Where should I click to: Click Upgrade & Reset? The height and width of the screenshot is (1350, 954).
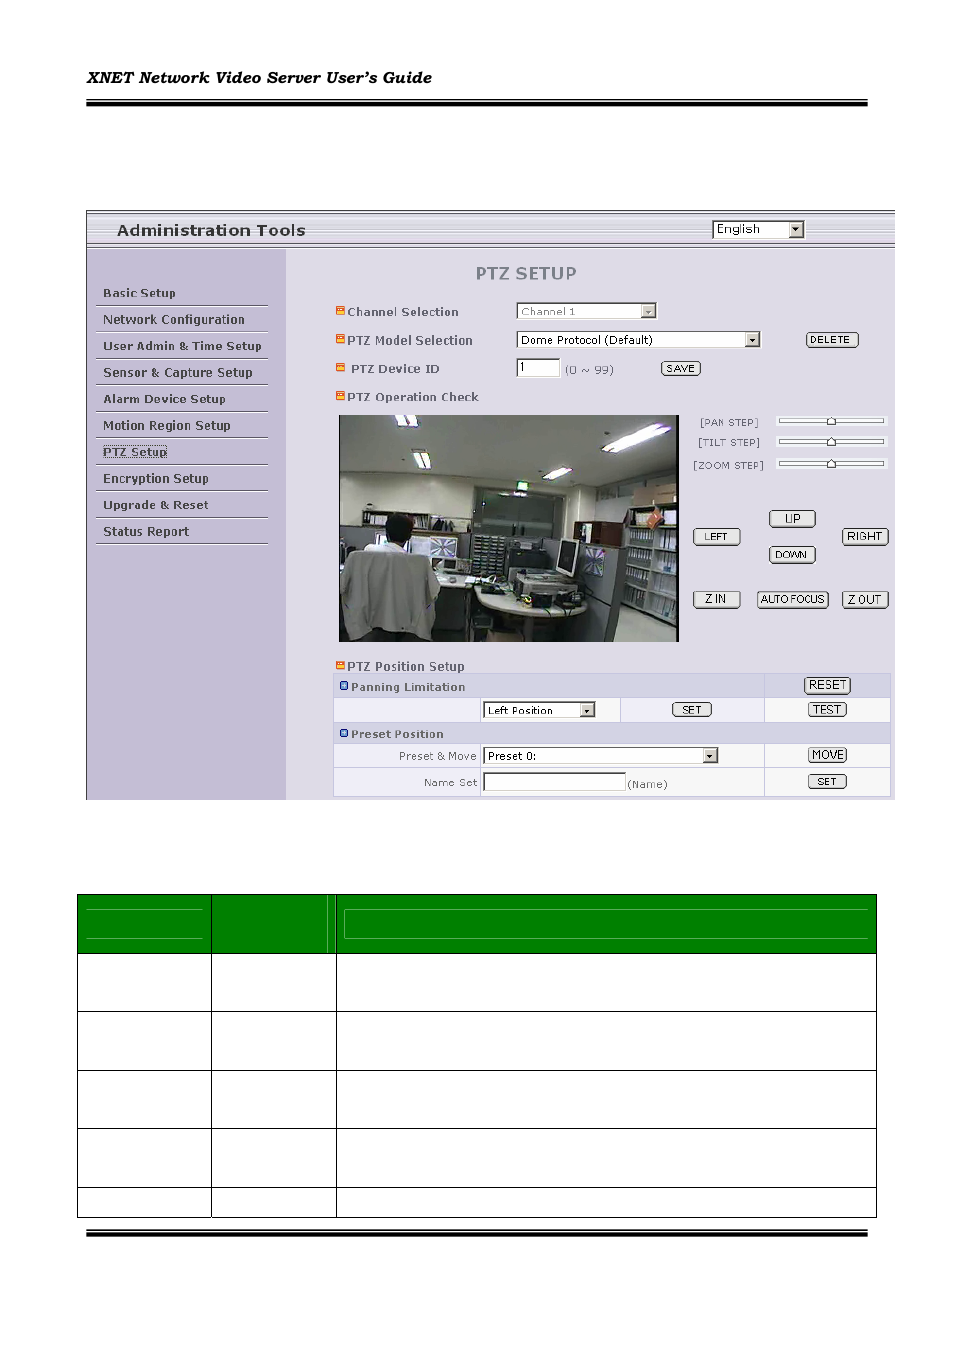coord(155,505)
